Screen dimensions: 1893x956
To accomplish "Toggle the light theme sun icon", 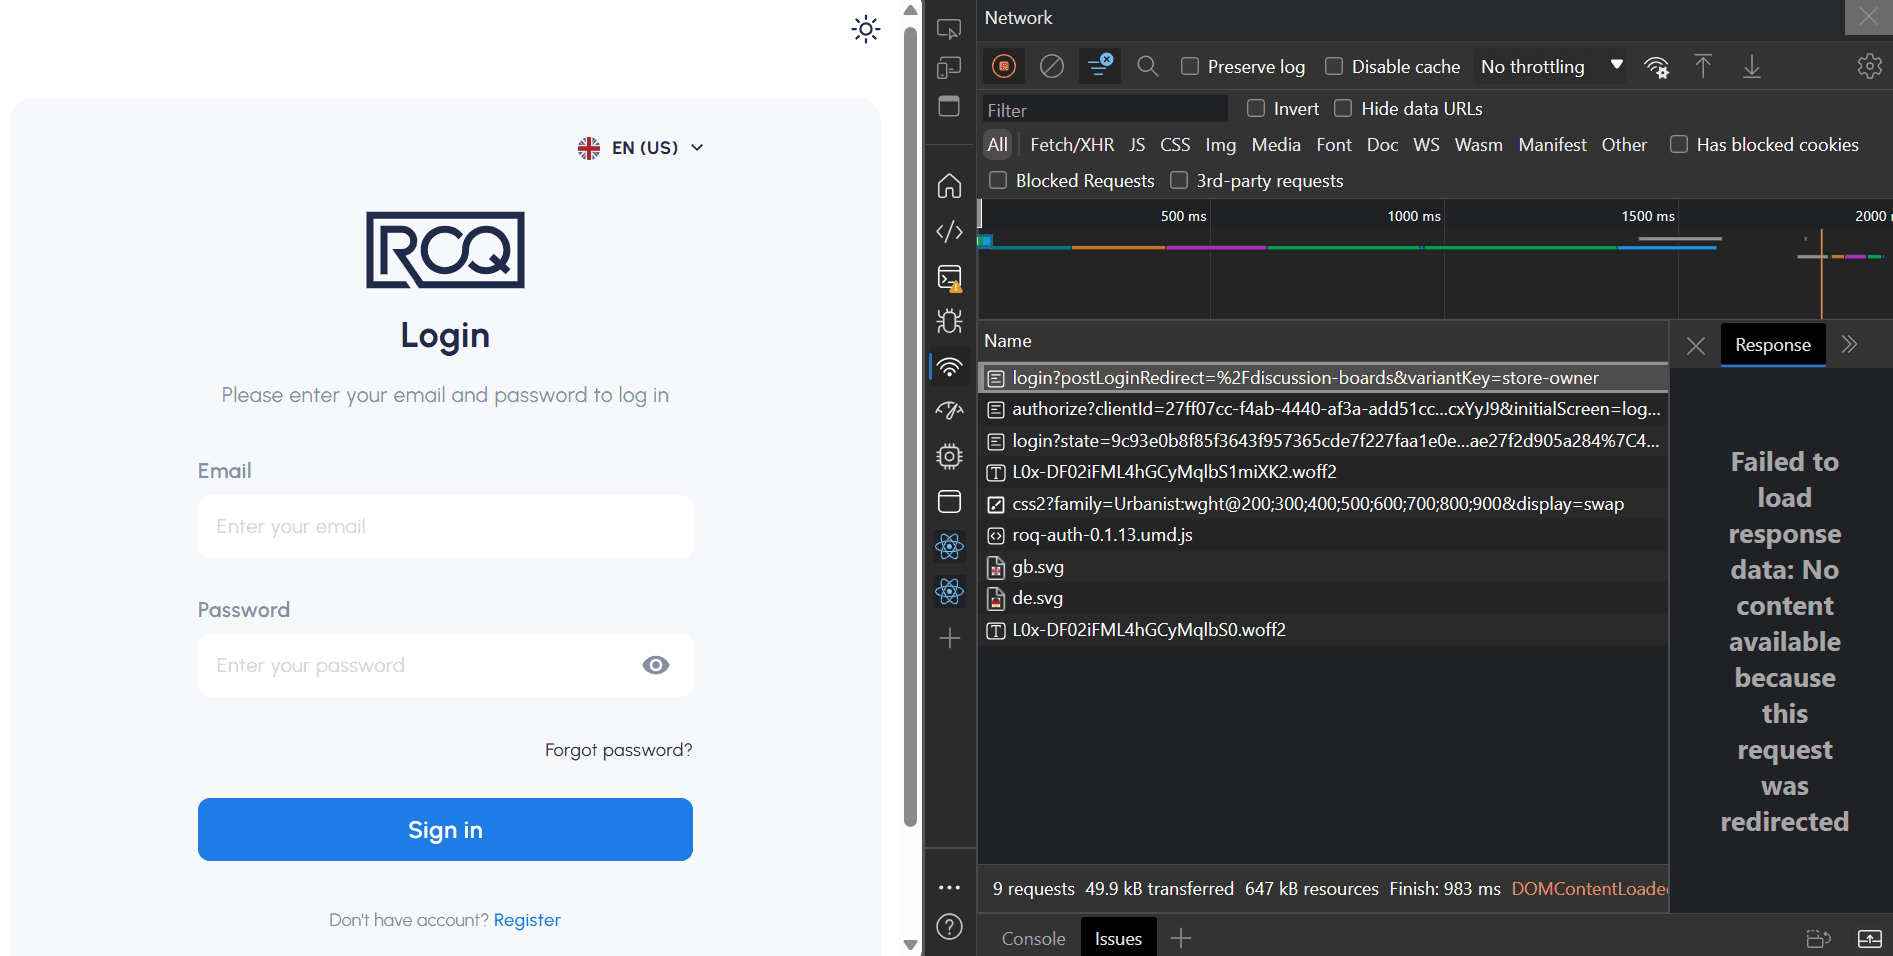I will point(865,29).
